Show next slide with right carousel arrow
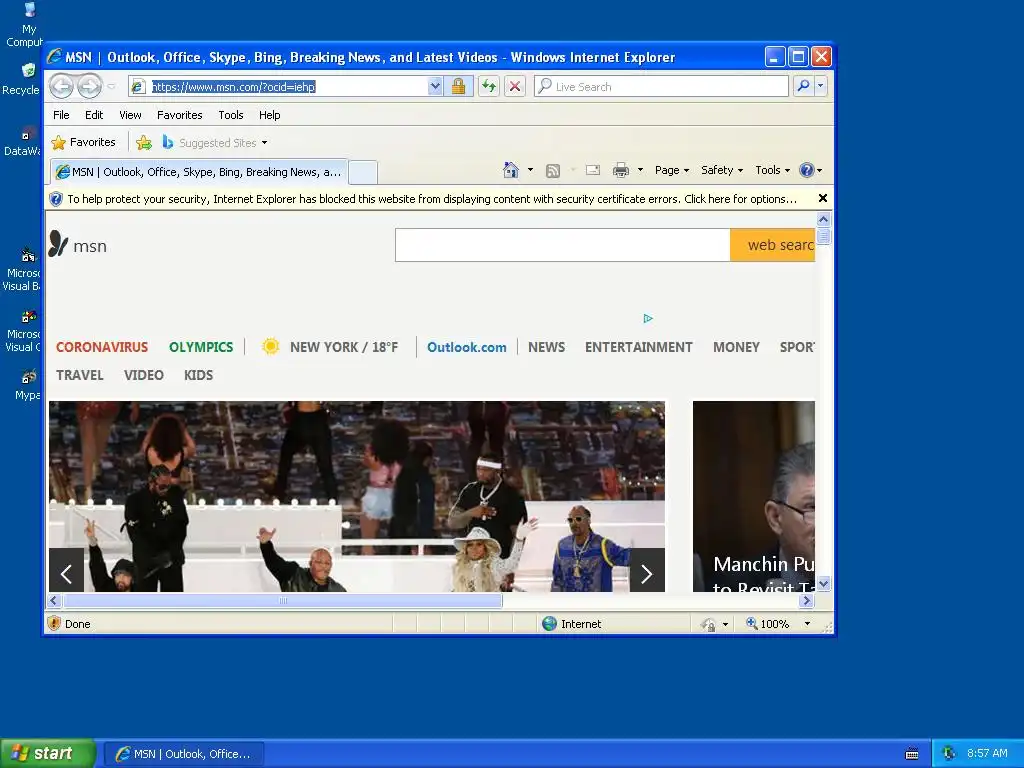The width and height of the screenshot is (1024, 768). point(647,571)
